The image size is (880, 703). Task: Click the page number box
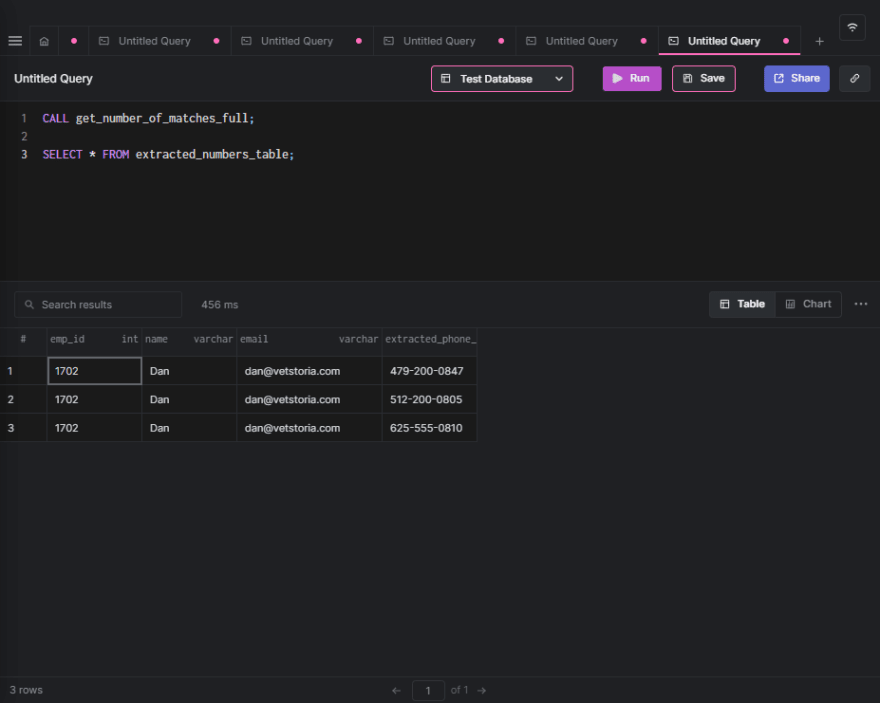click(428, 691)
